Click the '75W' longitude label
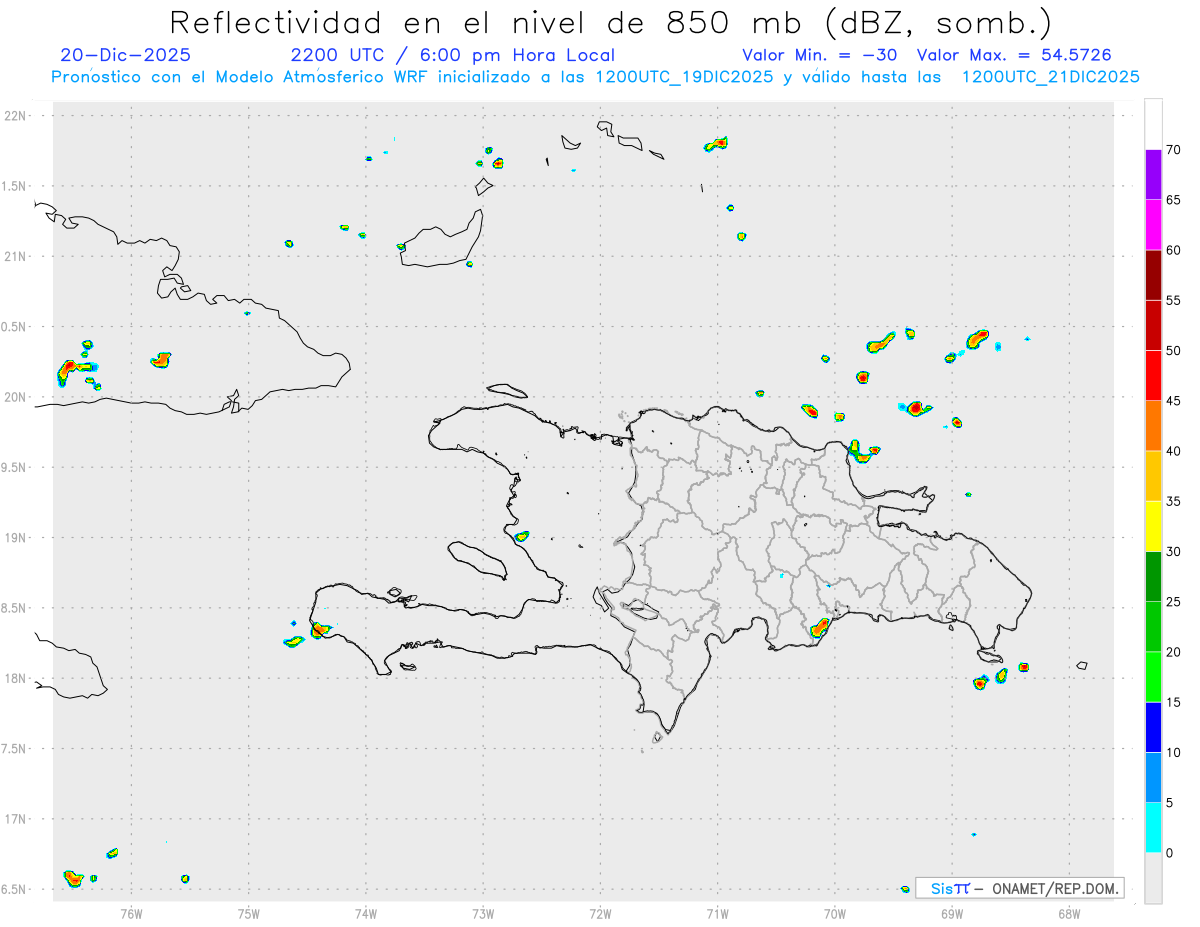Viewport: 1200px width, 927px height. (248, 913)
